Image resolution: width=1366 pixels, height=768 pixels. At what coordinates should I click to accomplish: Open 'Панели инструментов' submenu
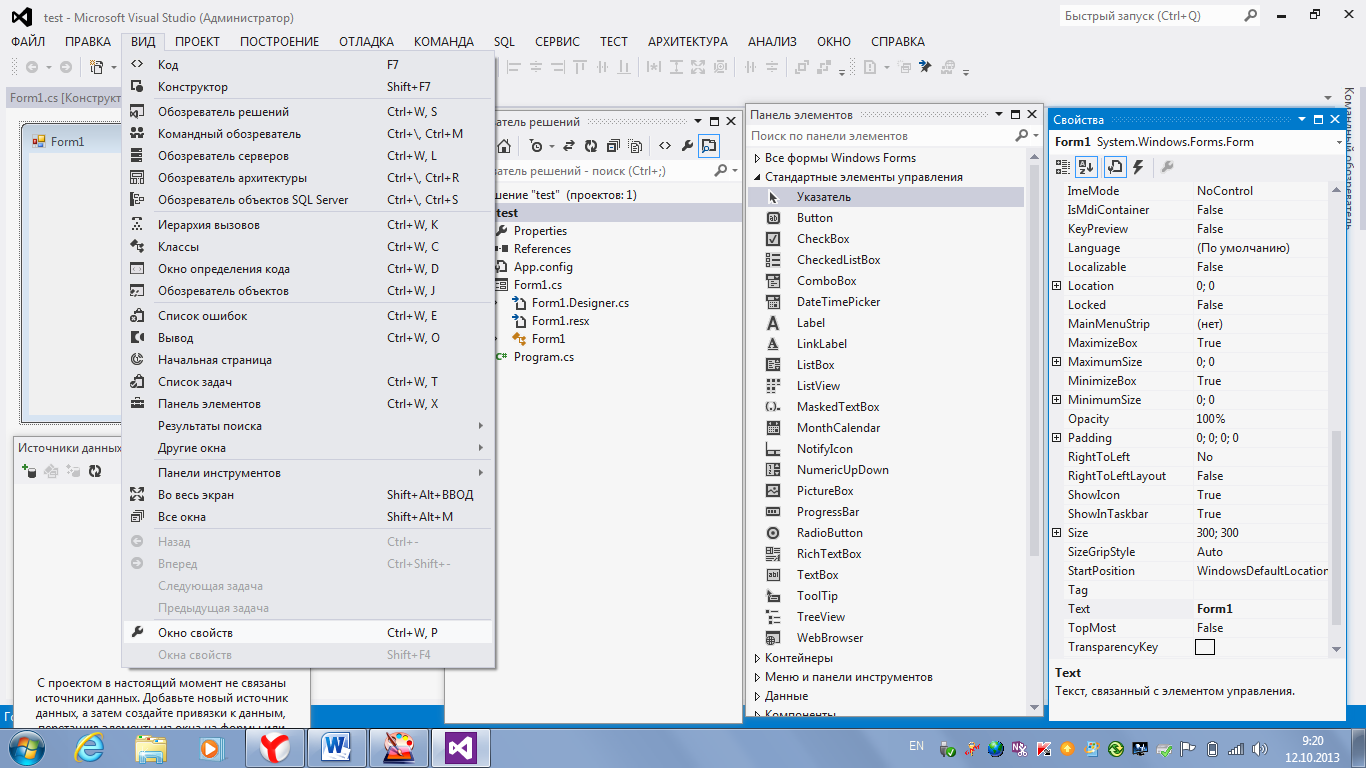[x=308, y=473]
